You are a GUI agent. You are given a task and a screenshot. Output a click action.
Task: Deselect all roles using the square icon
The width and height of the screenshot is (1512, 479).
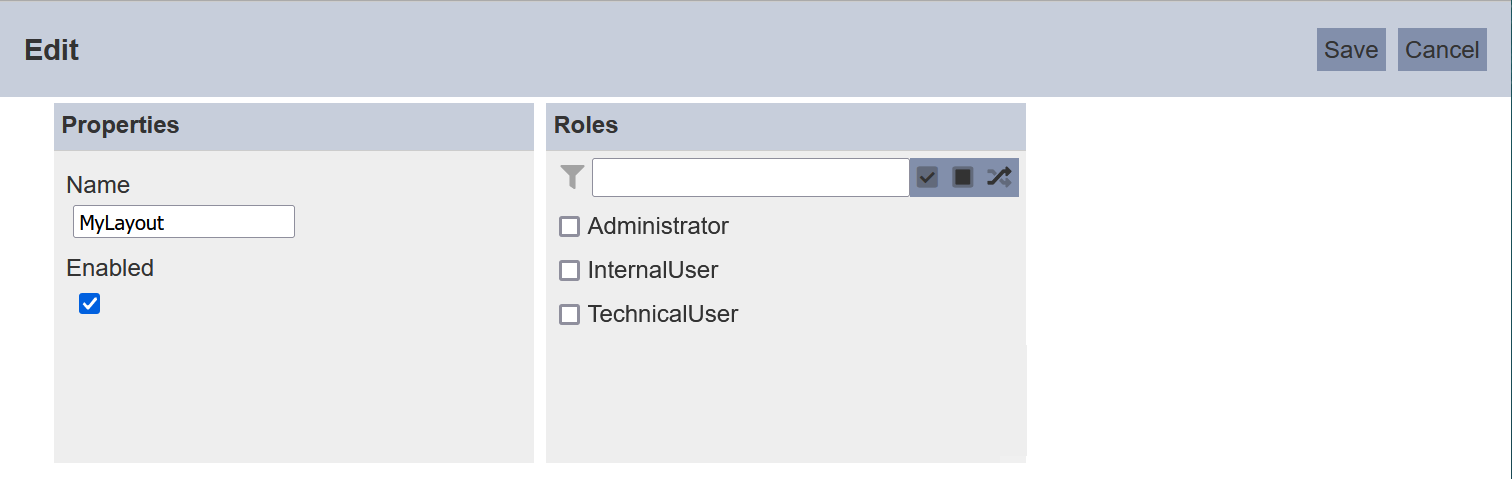[963, 177]
